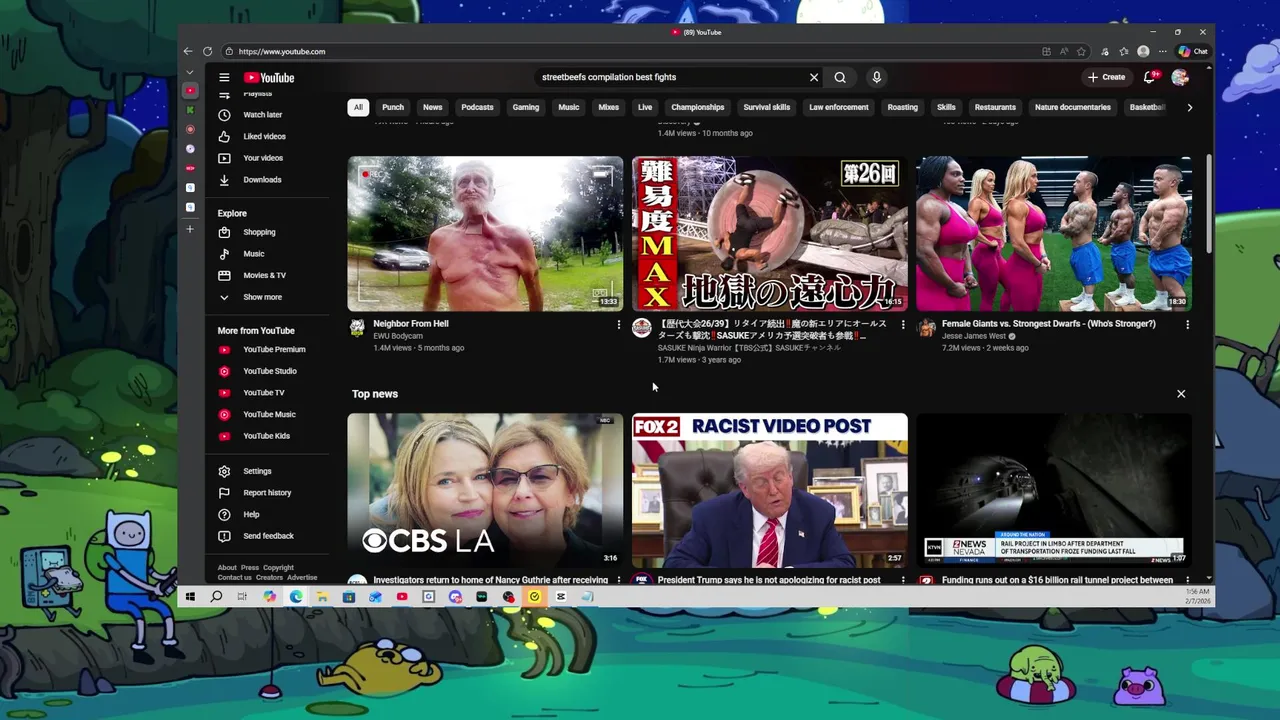Add this page to favorites star
Viewport: 1280px width, 720px height.
pos(1081,51)
